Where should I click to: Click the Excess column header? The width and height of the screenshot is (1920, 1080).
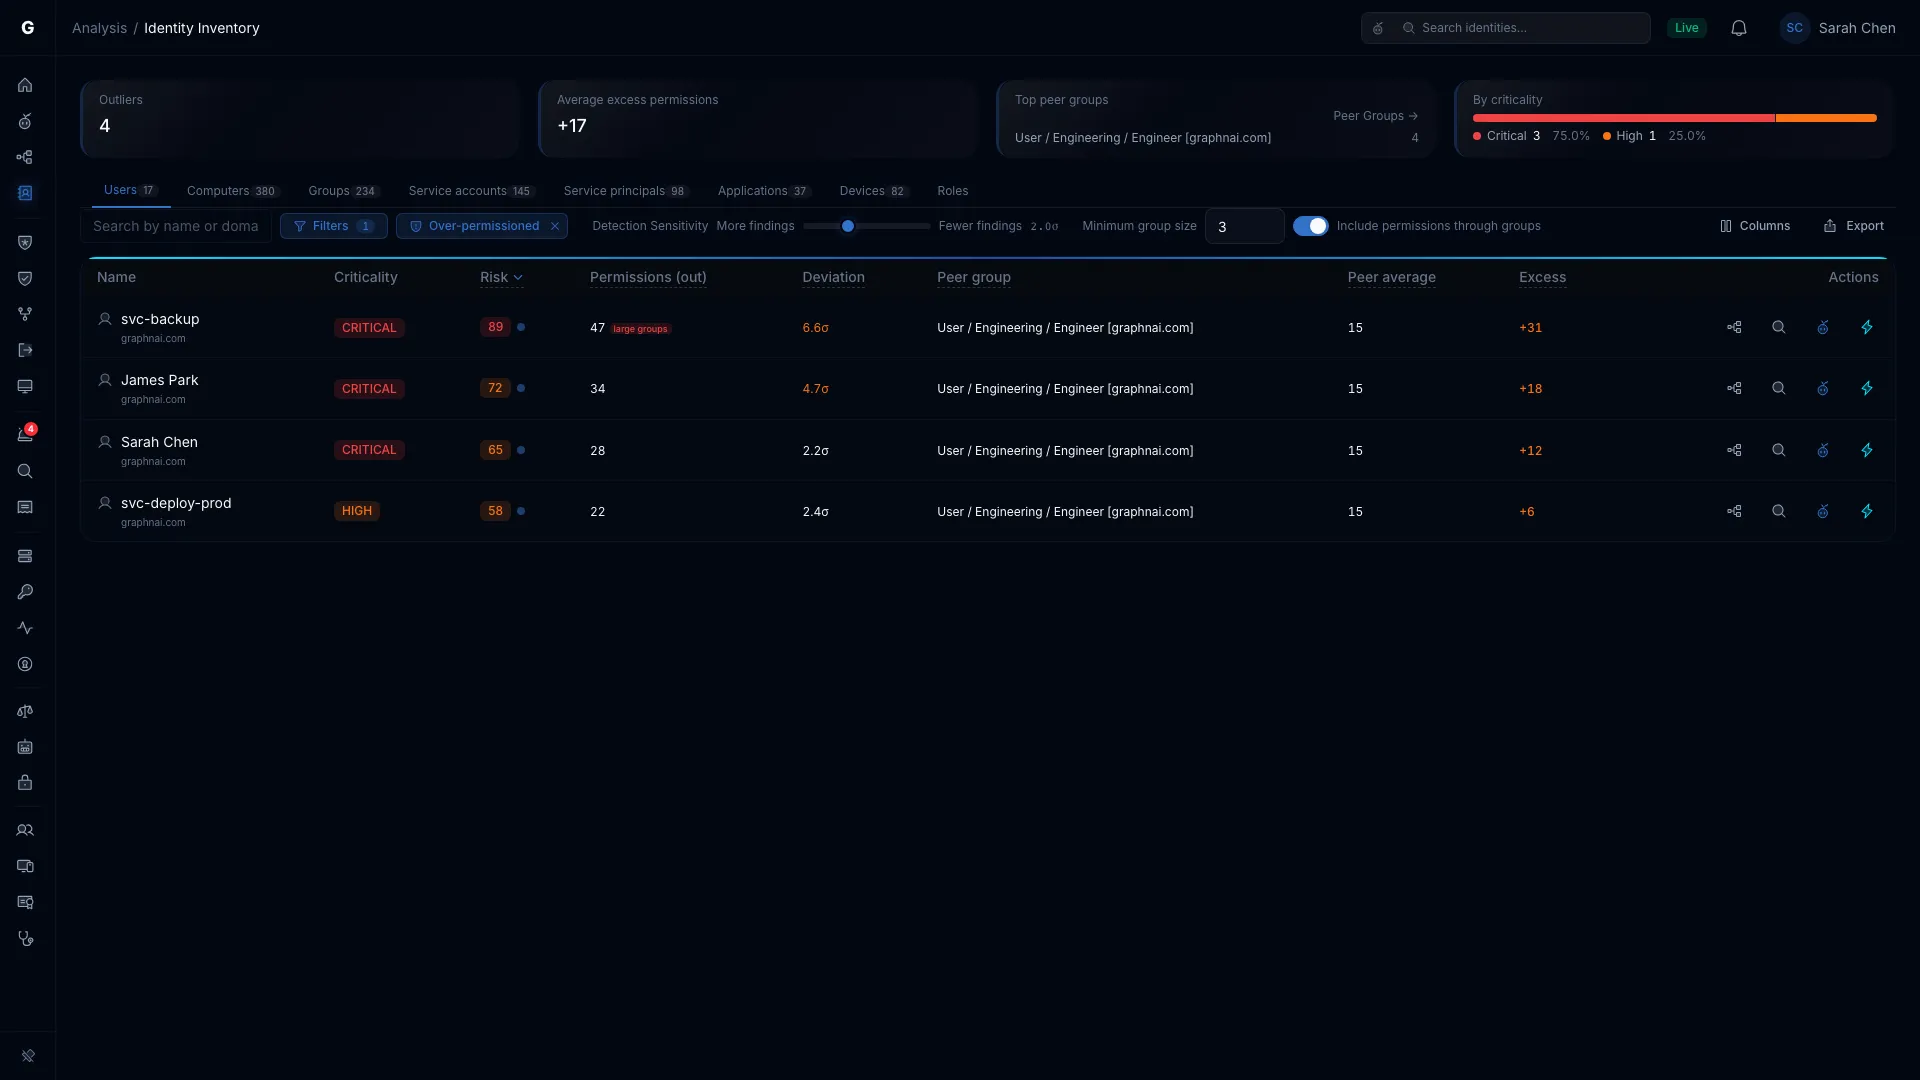pos(1542,277)
